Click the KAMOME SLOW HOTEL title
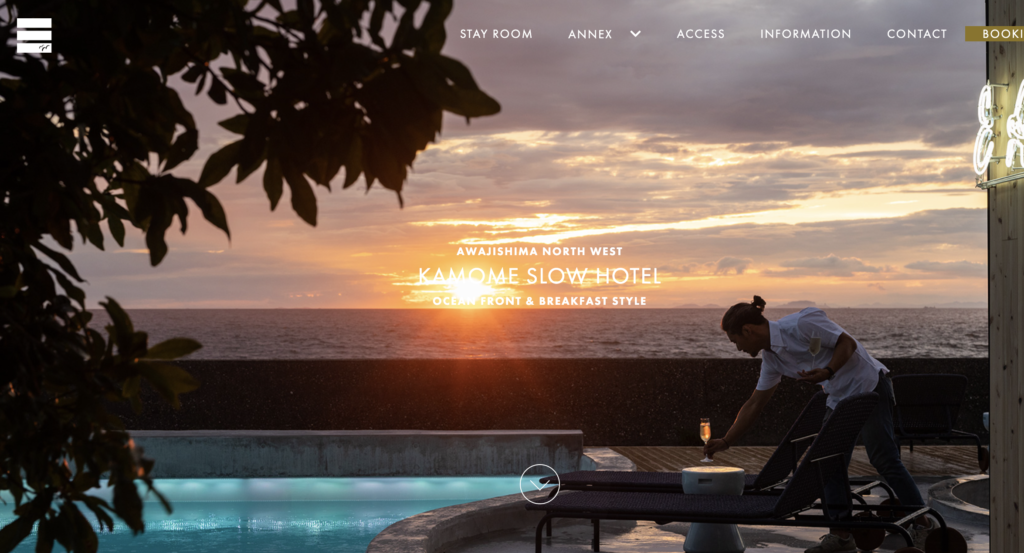Viewport: 1024px width, 553px height. click(x=539, y=276)
